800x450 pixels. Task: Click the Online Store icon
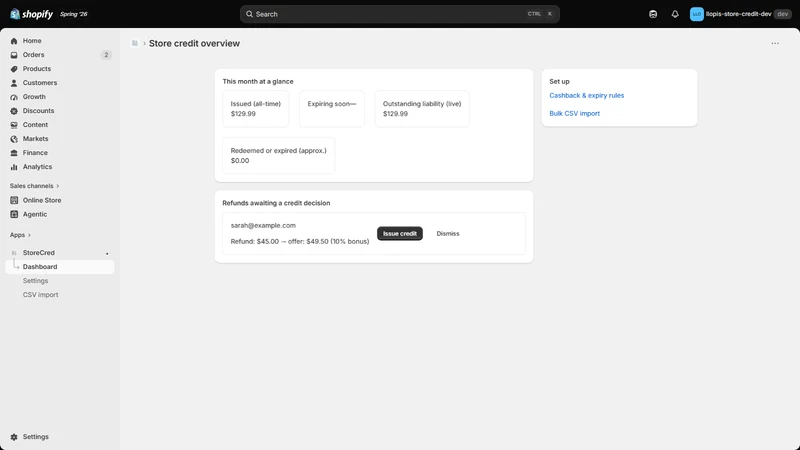14,201
